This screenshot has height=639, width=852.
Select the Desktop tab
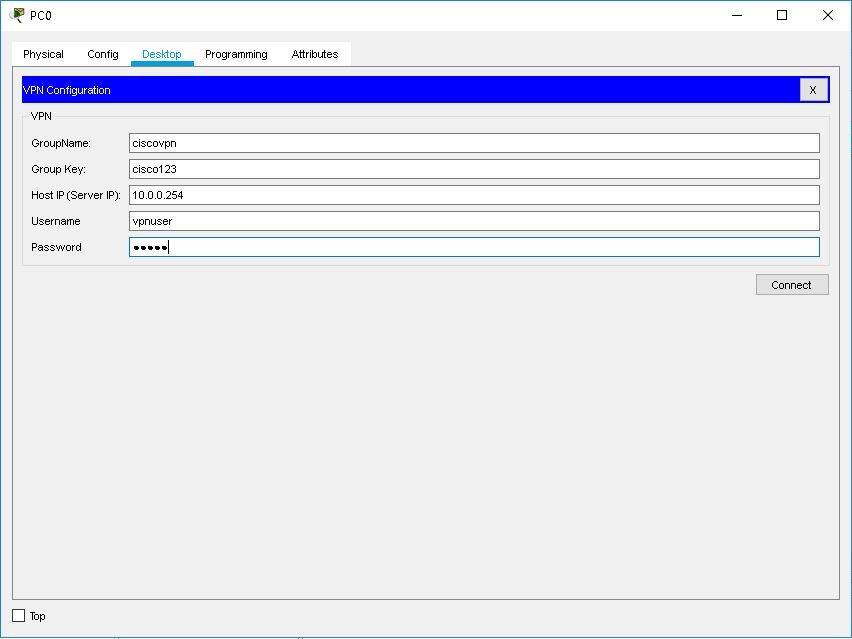click(161, 54)
